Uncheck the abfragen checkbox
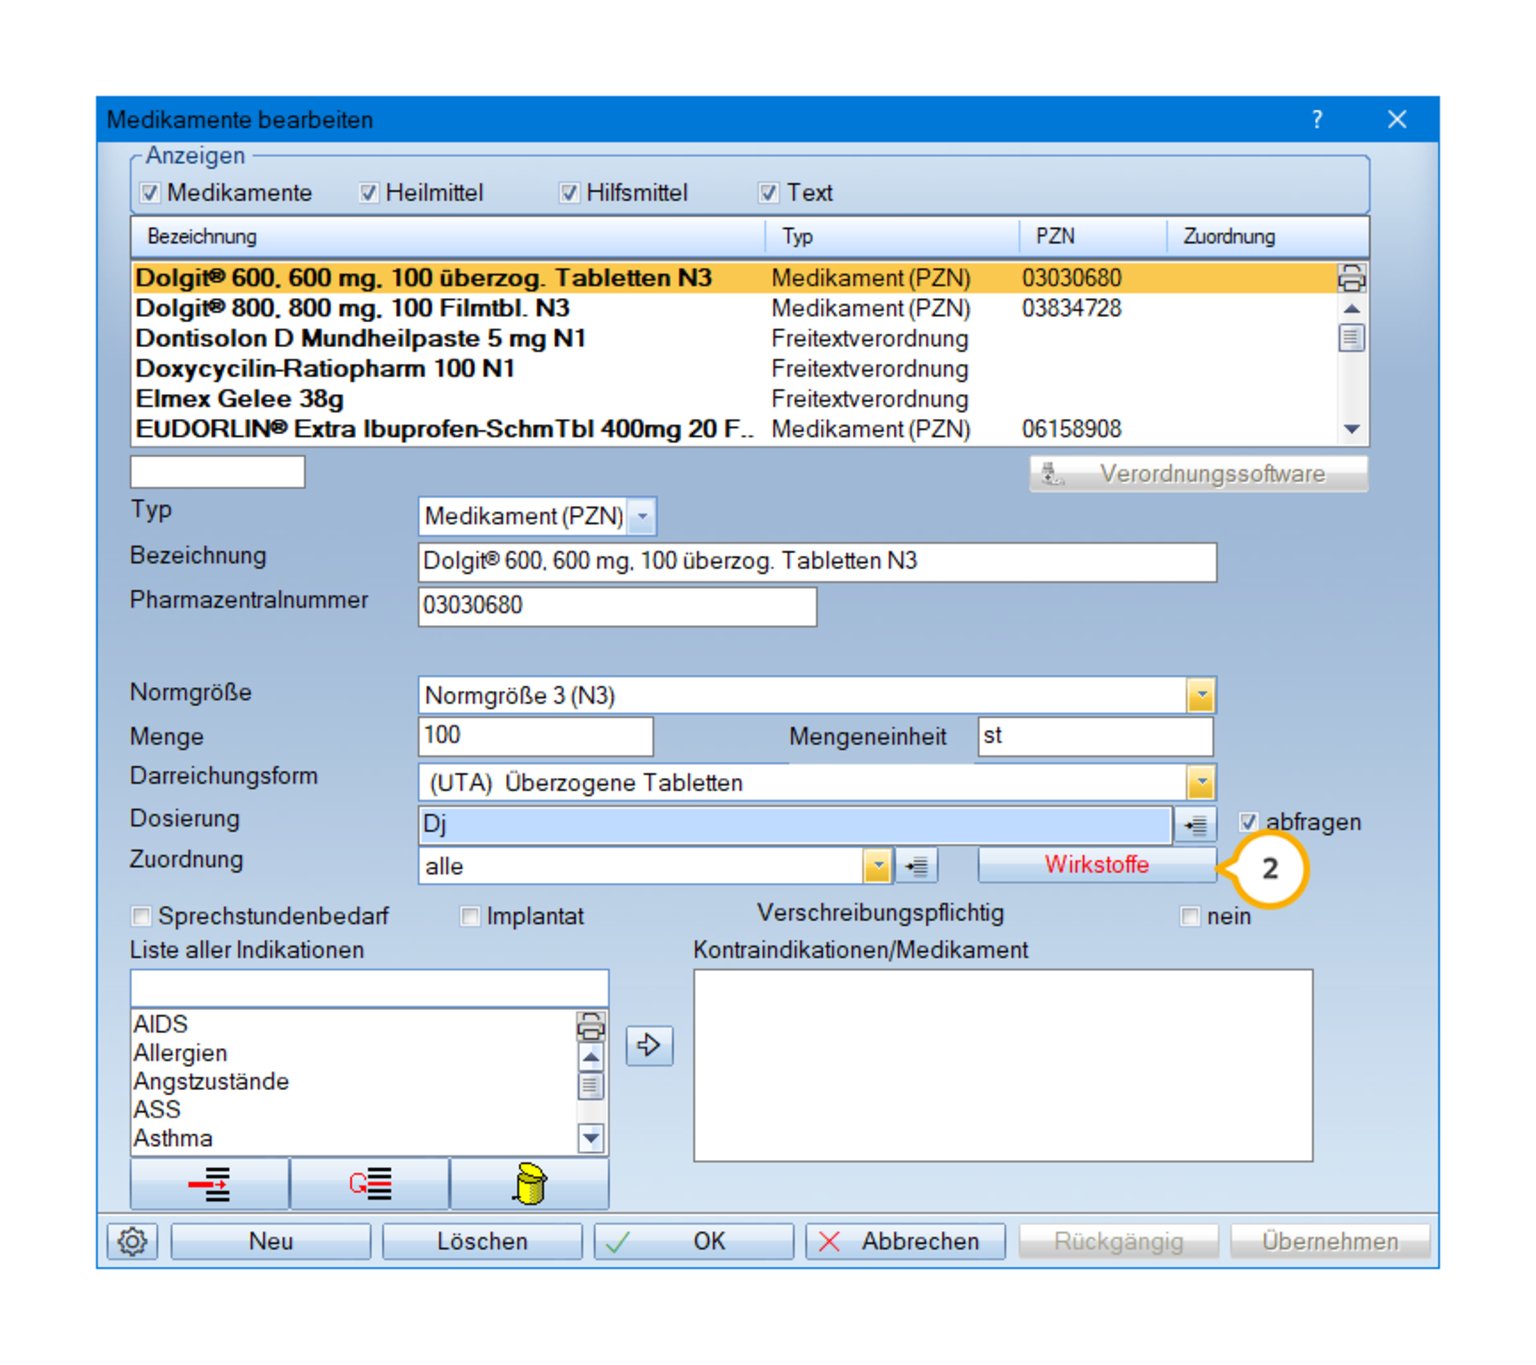The width and height of the screenshot is (1536, 1365). pyautogui.click(x=1248, y=822)
